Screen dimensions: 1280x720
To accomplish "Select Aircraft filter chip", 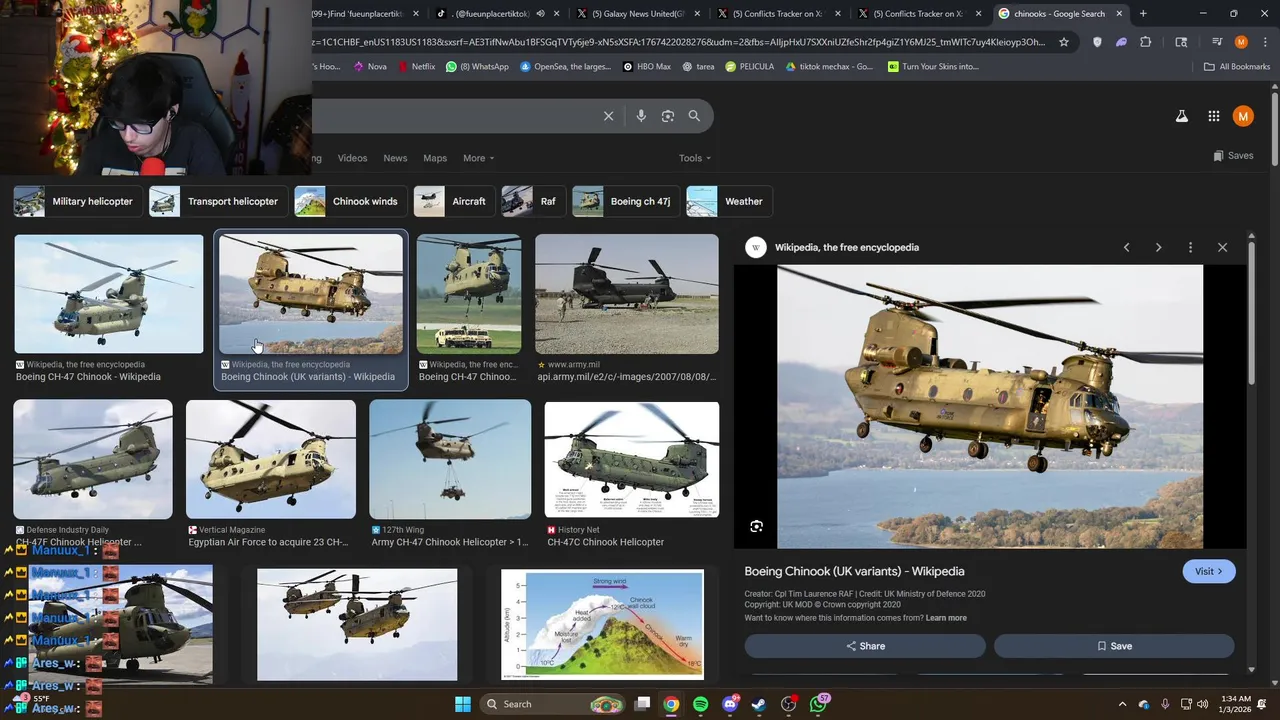I will (x=453, y=201).
